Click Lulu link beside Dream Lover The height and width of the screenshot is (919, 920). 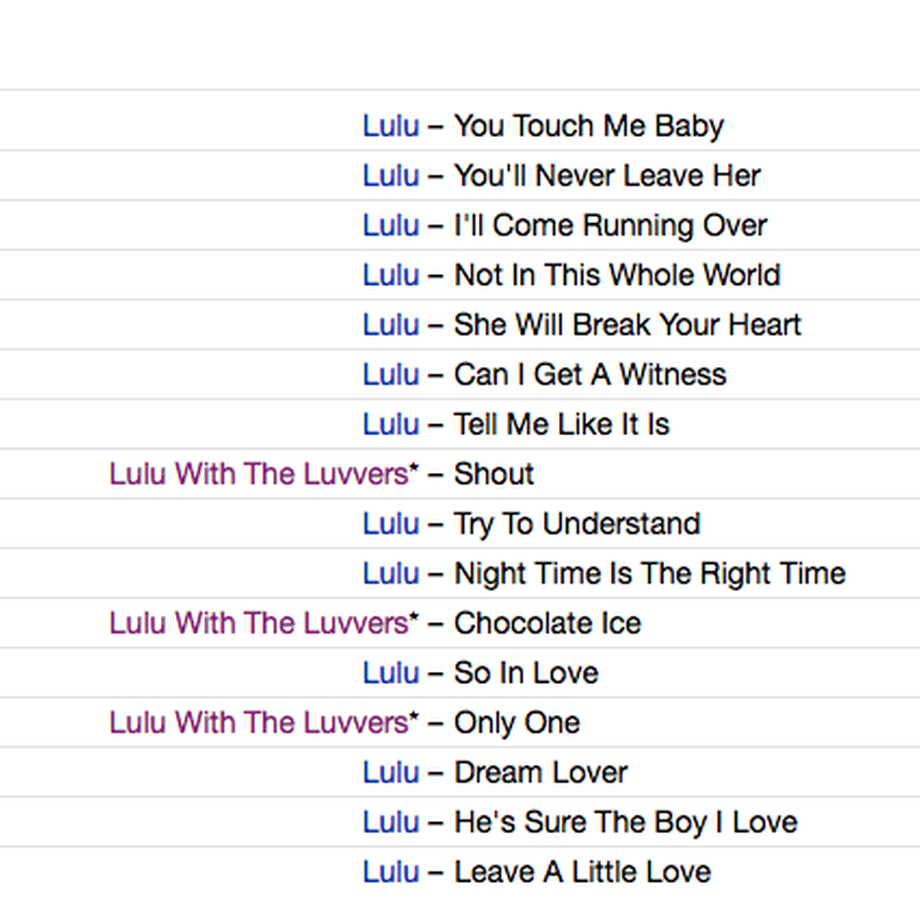391,772
